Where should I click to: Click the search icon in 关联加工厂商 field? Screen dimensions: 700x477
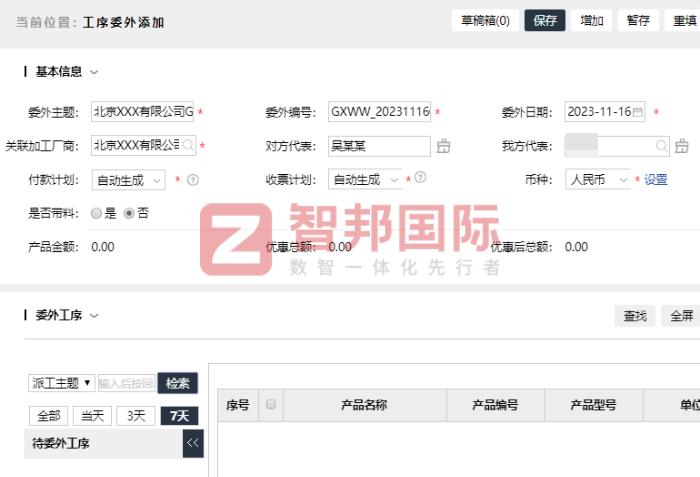[x=188, y=145]
